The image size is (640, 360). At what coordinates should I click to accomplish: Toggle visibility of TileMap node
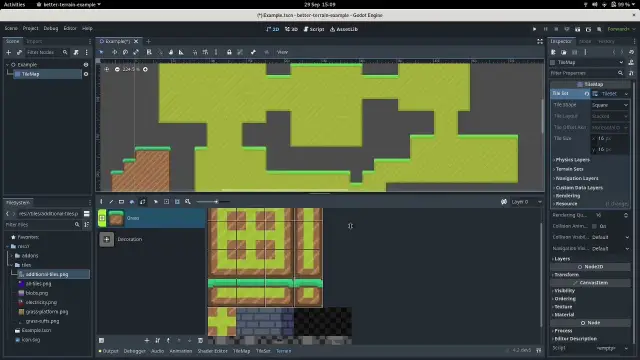click(x=86, y=74)
